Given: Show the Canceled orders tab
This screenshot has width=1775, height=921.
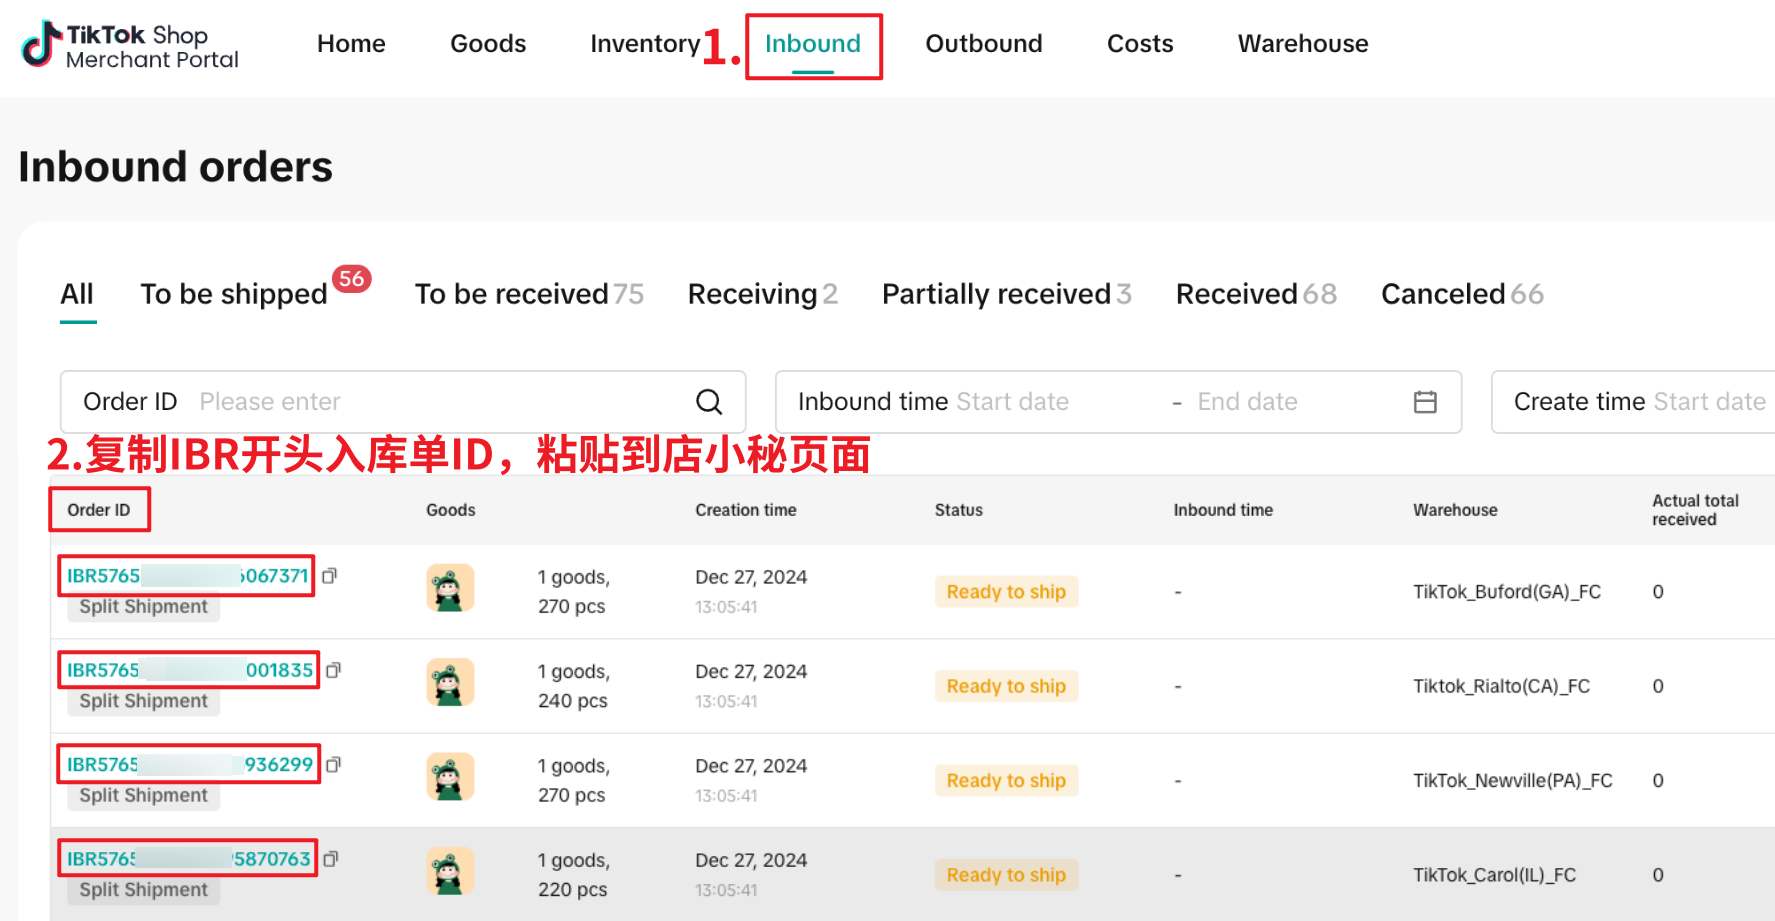Looking at the screenshot, I should pyautogui.click(x=1442, y=294).
